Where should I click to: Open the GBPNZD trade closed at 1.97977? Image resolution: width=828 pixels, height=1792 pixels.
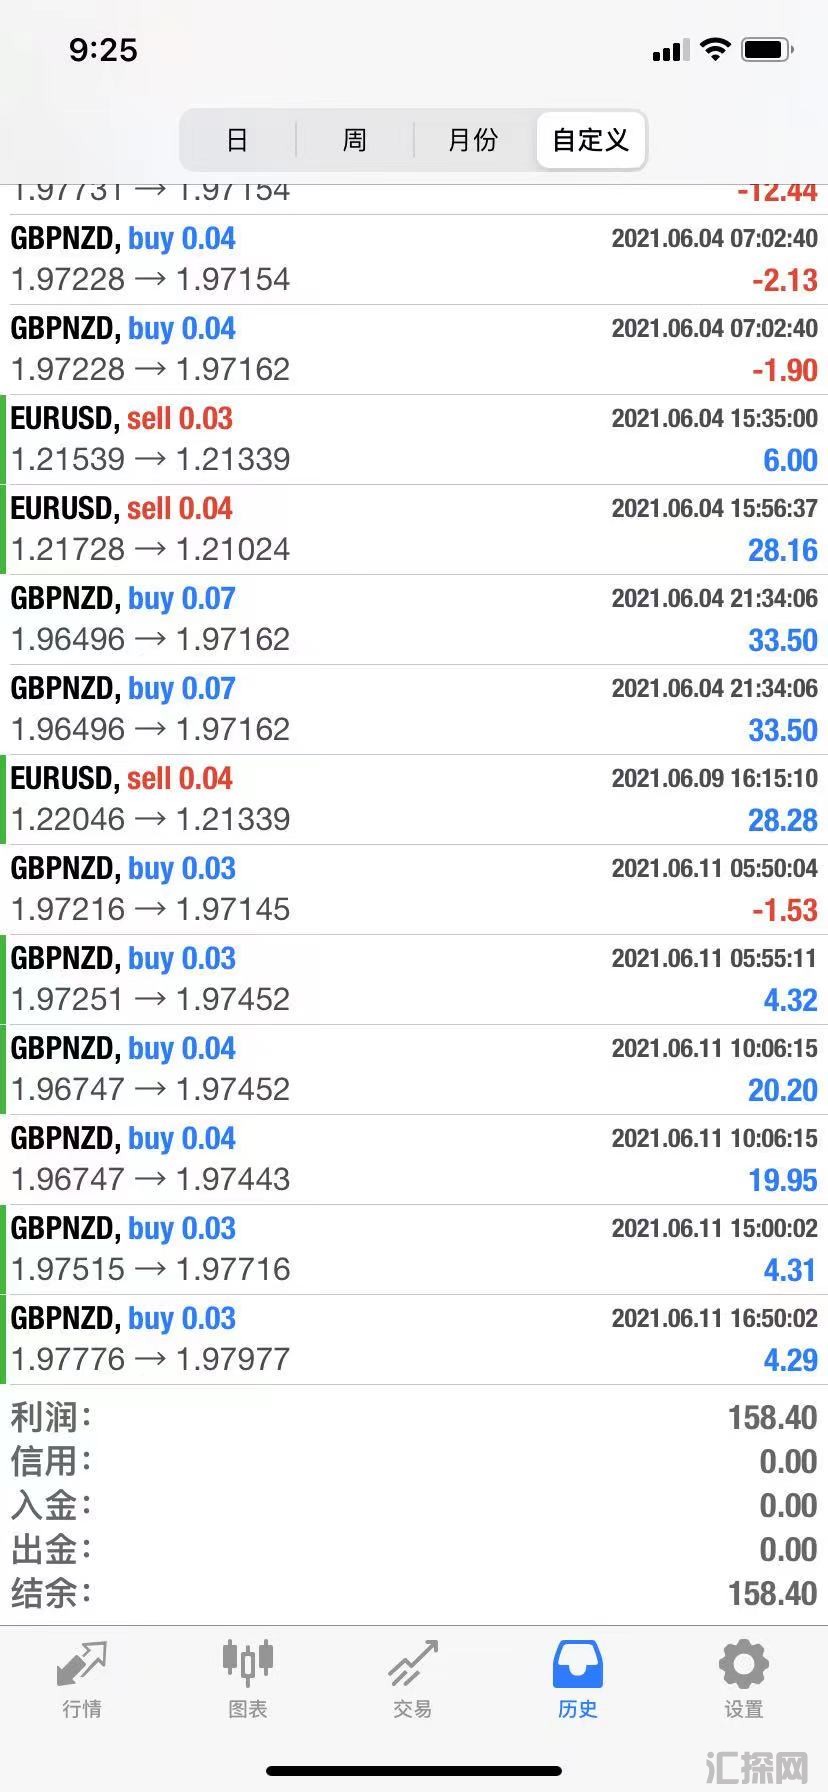coord(414,1339)
